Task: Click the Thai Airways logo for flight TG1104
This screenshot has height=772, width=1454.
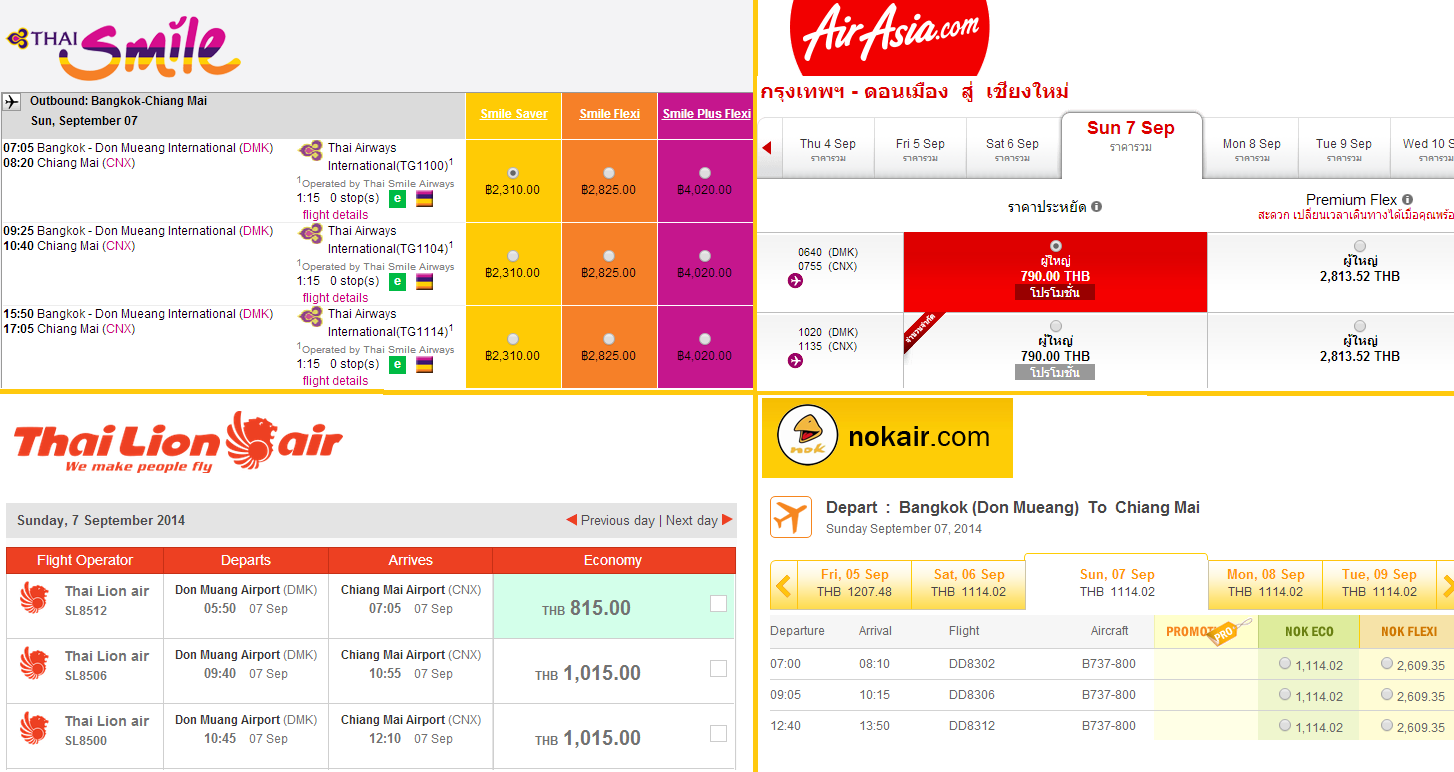Action: pyautogui.click(x=311, y=232)
